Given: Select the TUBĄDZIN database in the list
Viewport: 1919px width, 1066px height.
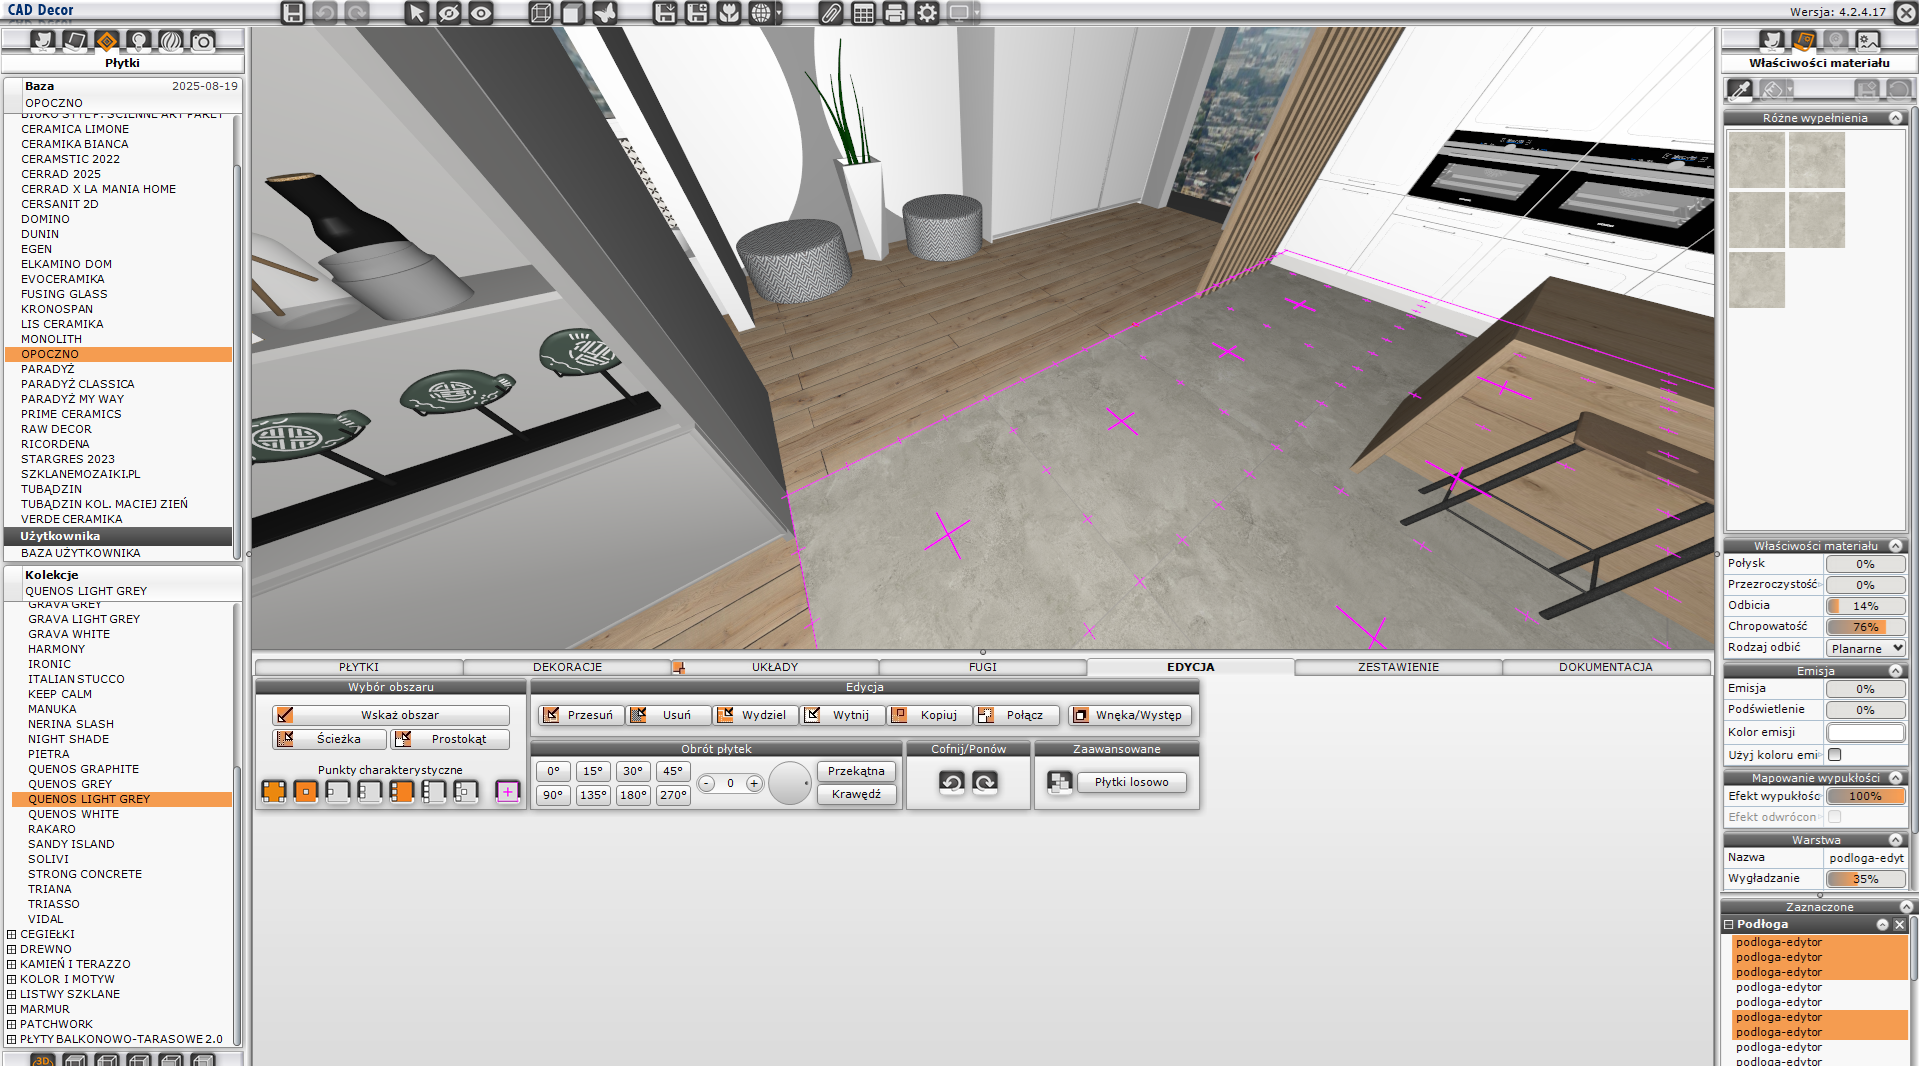Looking at the screenshot, I should tap(52, 489).
